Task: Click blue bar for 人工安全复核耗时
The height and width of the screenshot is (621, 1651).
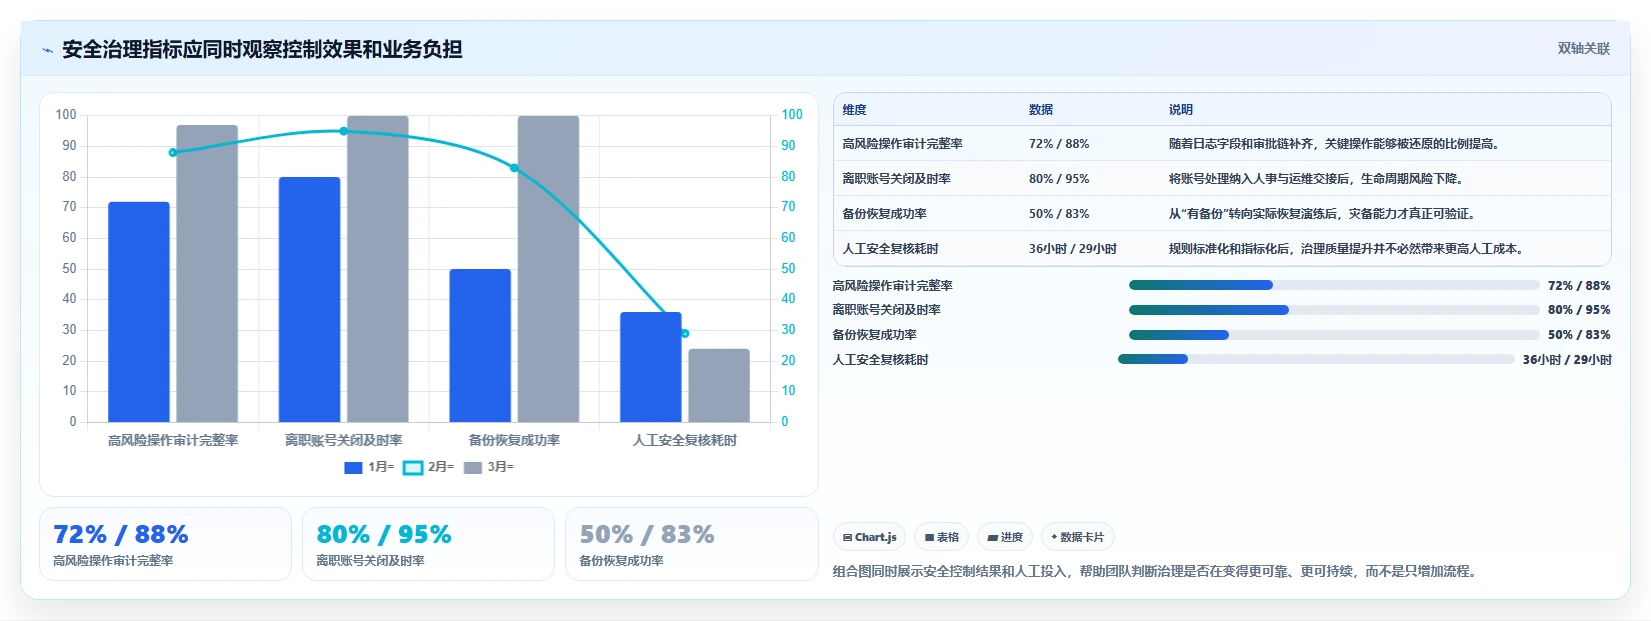Action: coord(651,367)
